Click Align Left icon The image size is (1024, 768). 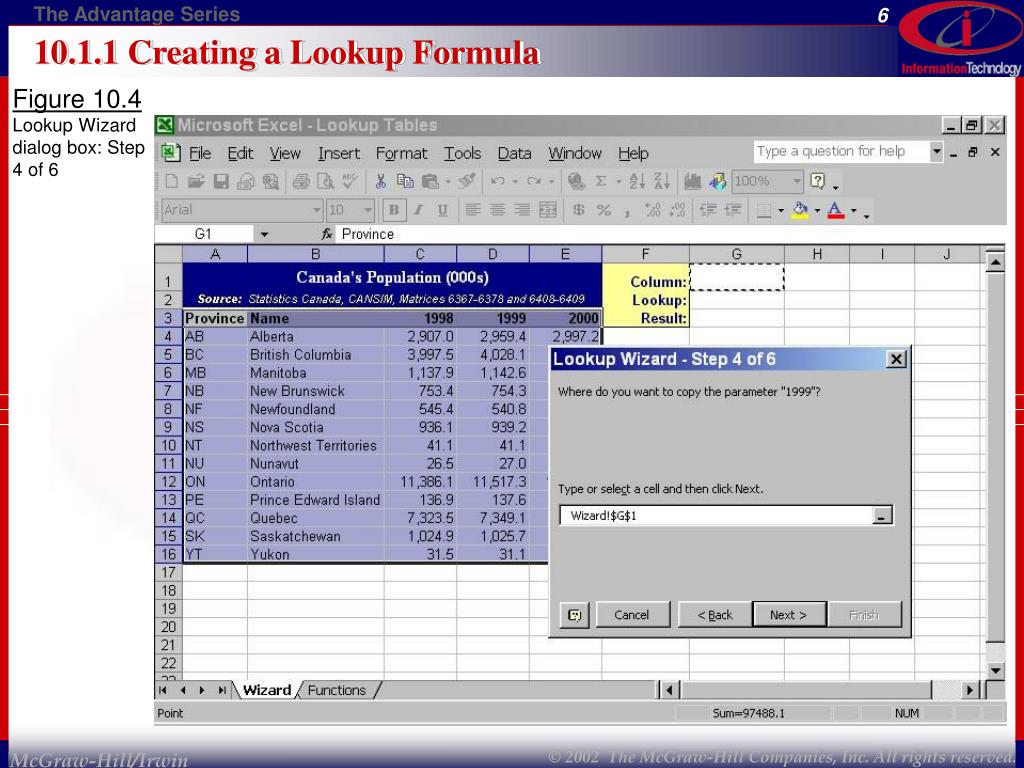click(473, 210)
